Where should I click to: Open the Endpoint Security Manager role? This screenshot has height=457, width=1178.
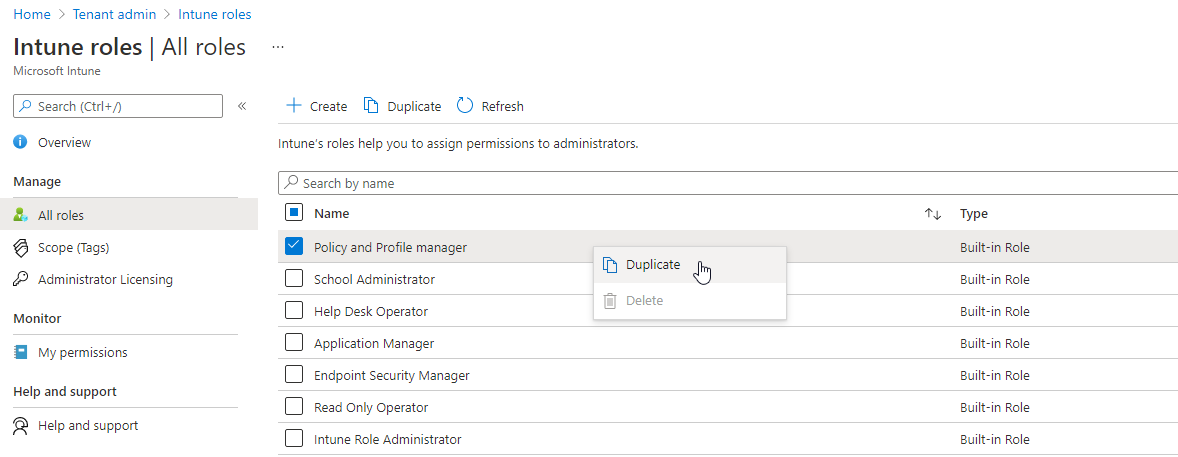coord(391,376)
